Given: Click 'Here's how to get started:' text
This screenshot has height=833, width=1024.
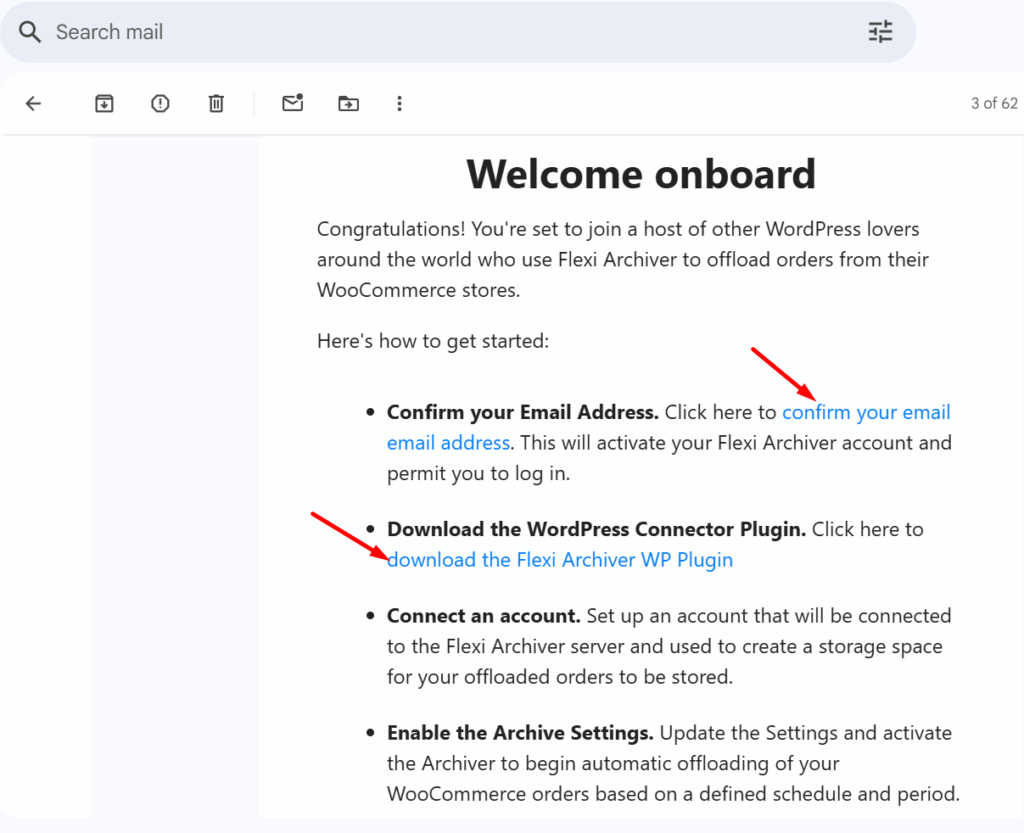Looking at the screenshot, I should [x=433, y=341].
